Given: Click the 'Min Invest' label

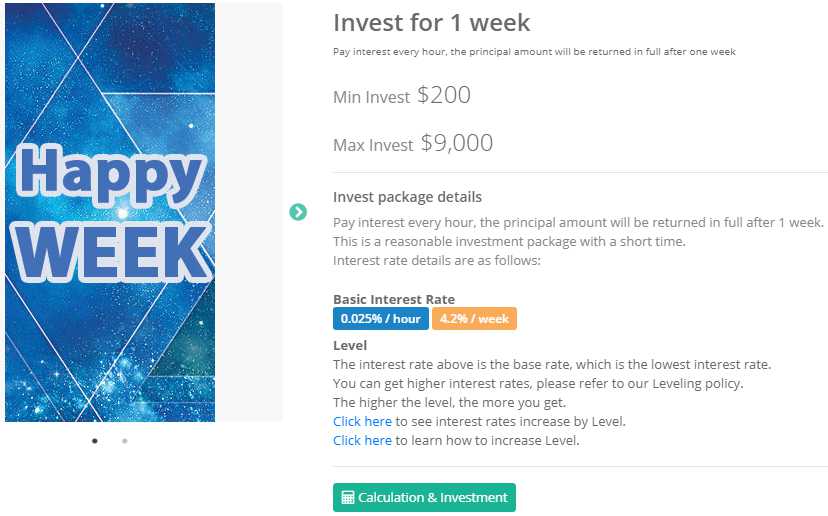Looking at the screenshot, I should 371,98.
